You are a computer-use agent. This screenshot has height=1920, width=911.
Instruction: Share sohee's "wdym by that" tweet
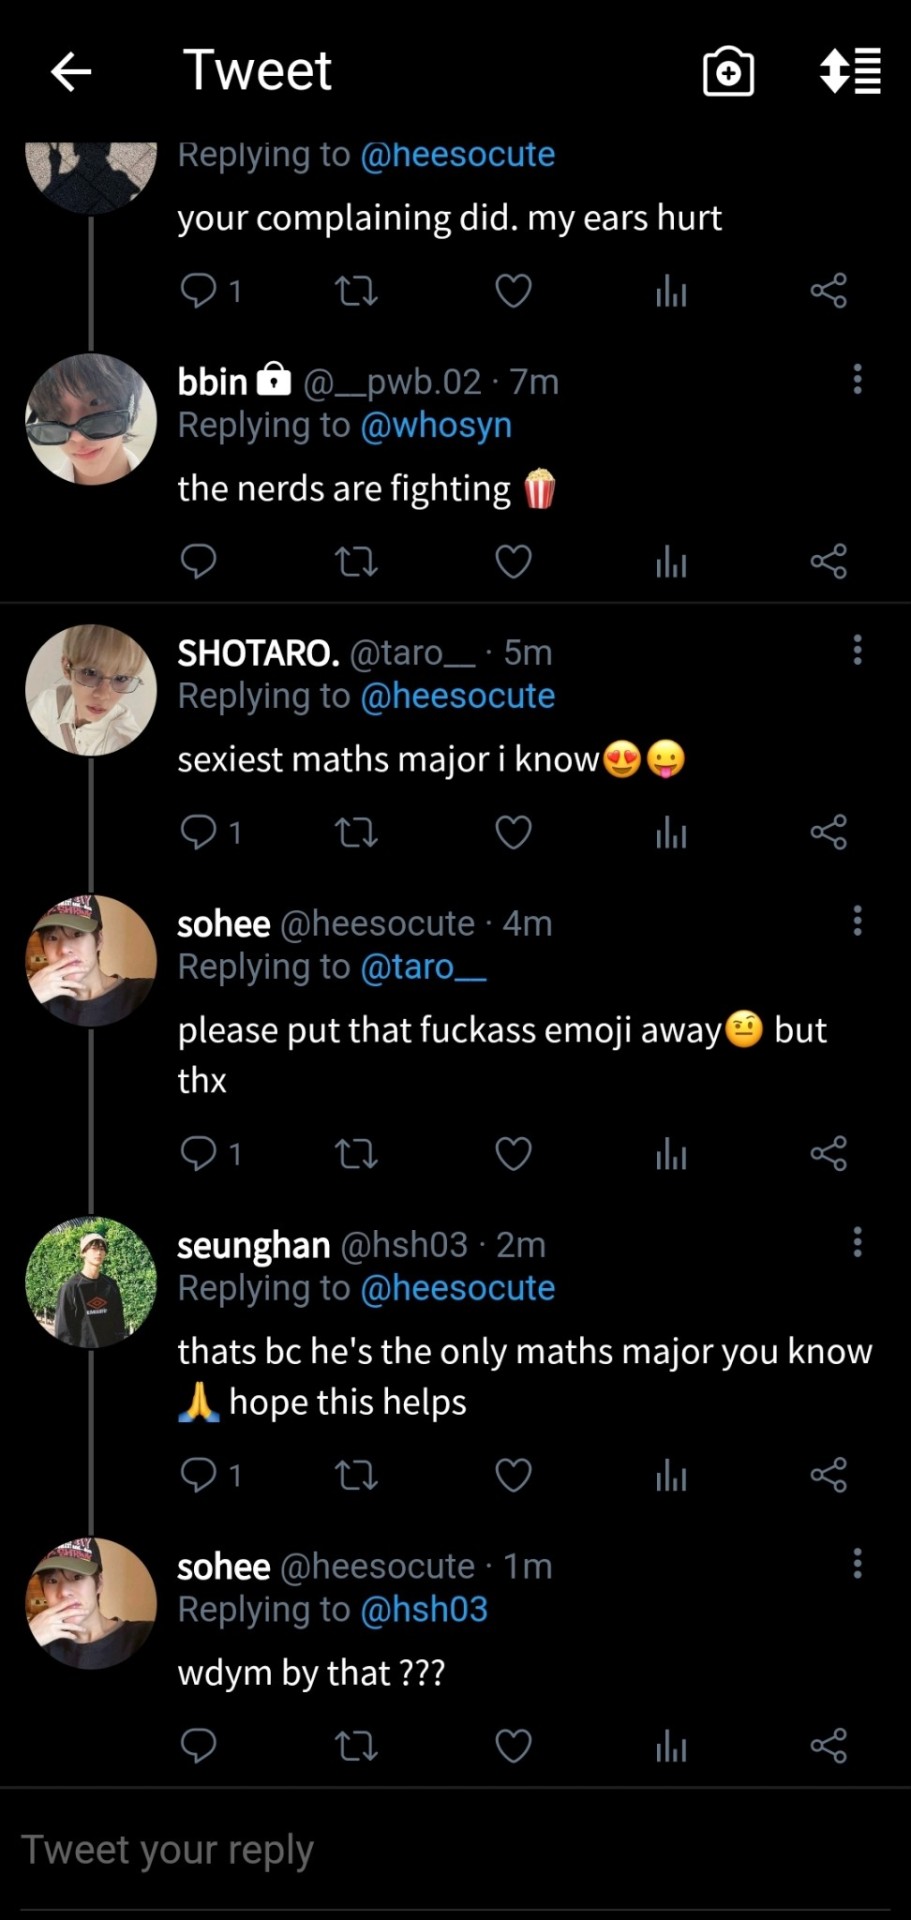tap(828, 1746)
